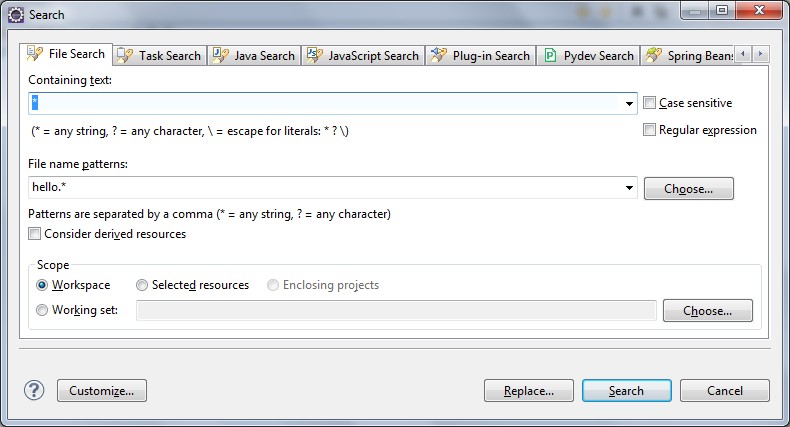Expand the Containing text dropdown arrow
790x427 pixels.
tap(630, 104)
